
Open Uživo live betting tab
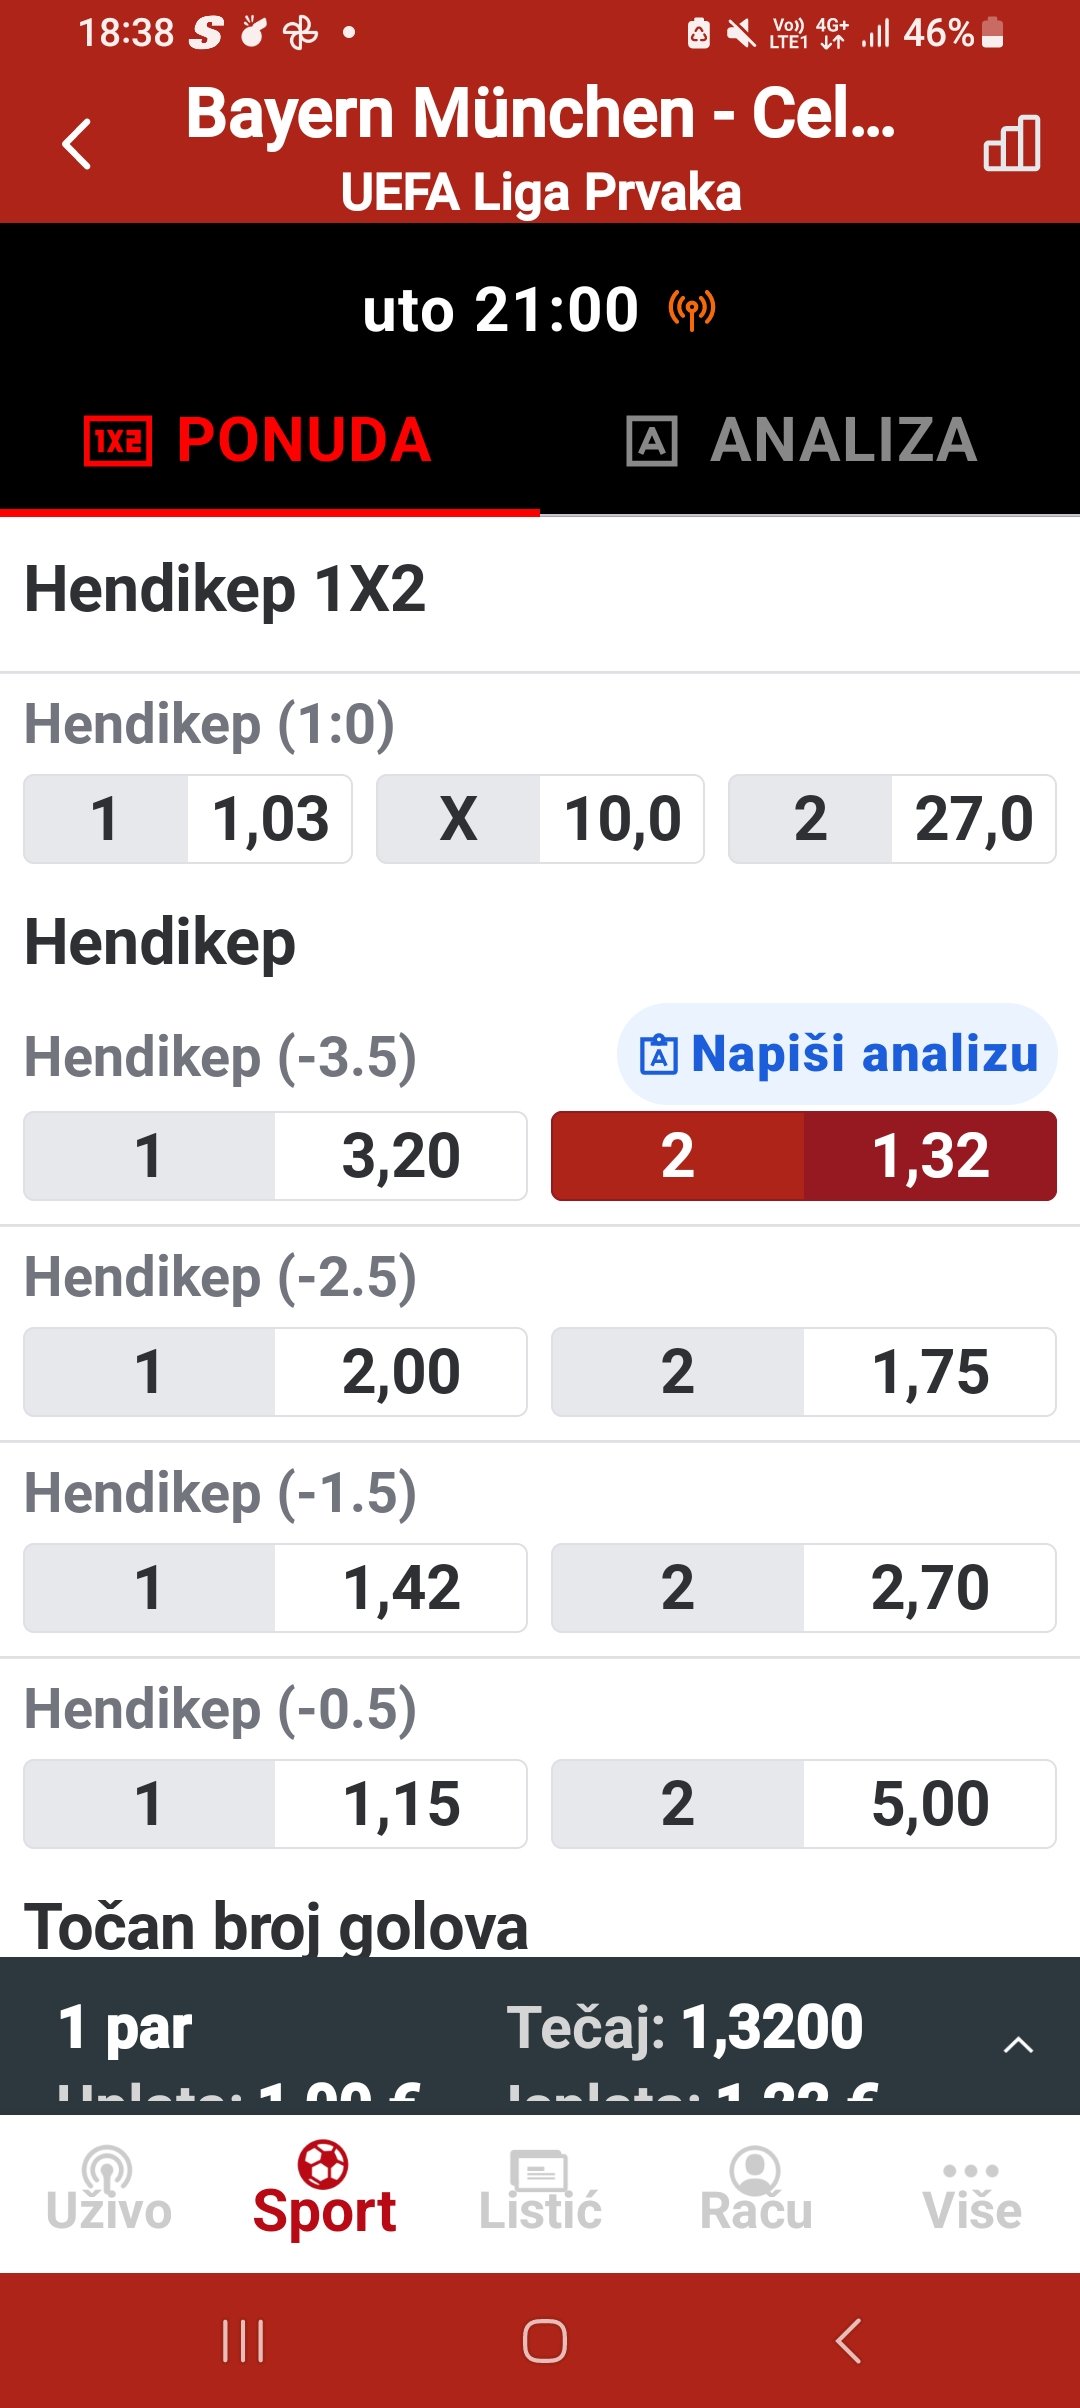108,2190
